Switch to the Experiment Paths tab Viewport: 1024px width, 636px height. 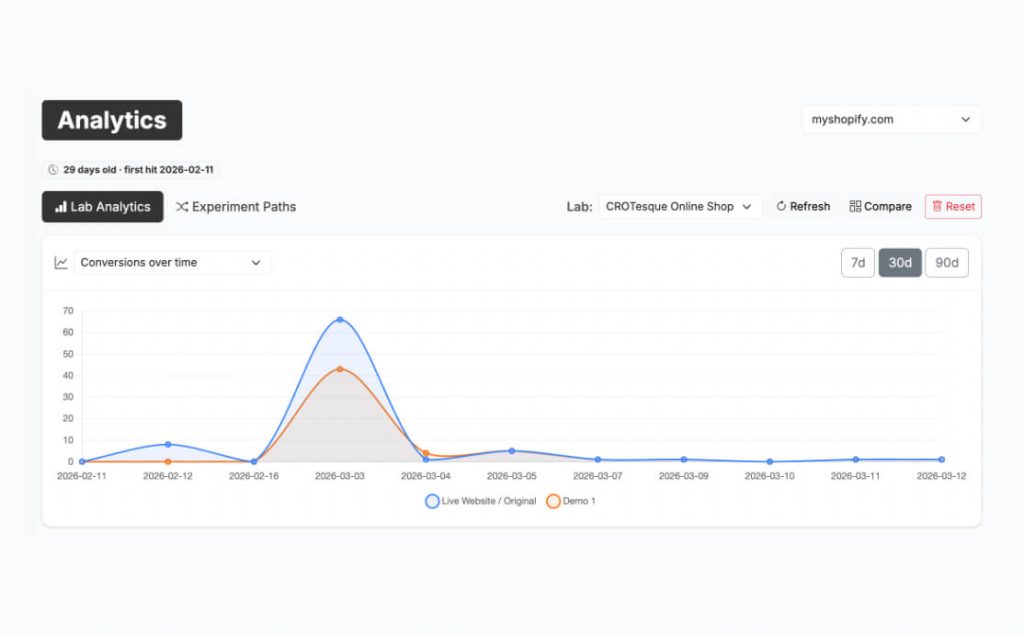click(x=236, y=207)
